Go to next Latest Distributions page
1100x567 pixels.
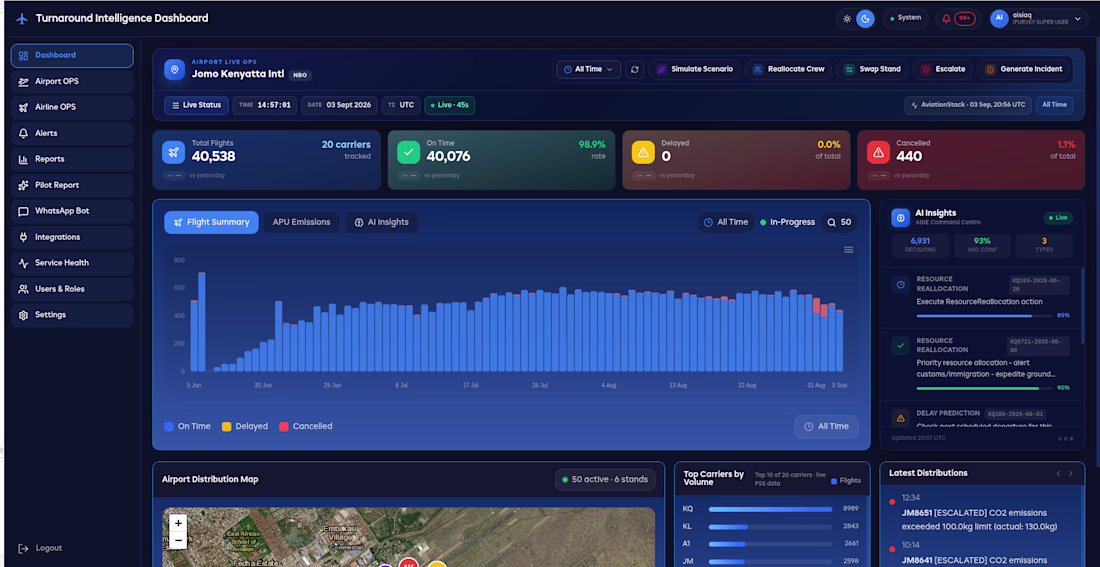tap(1071, 474)
